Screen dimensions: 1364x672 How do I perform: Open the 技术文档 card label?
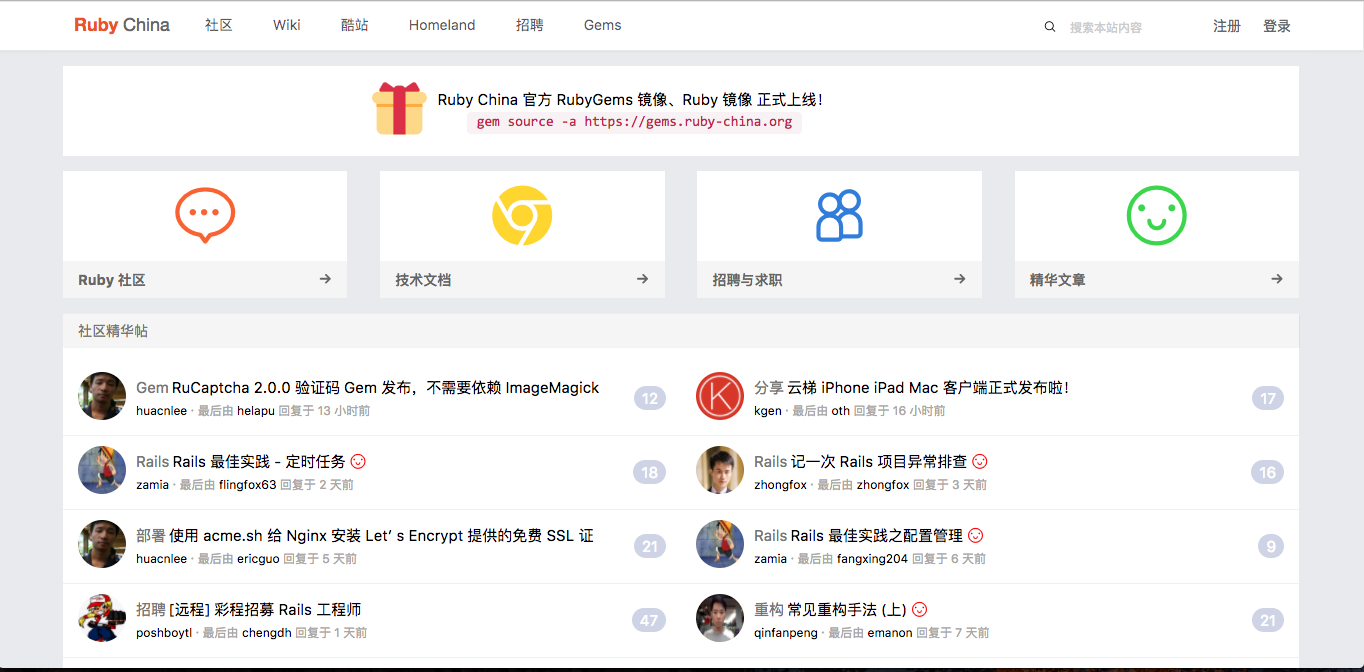[x=423, y=280]
